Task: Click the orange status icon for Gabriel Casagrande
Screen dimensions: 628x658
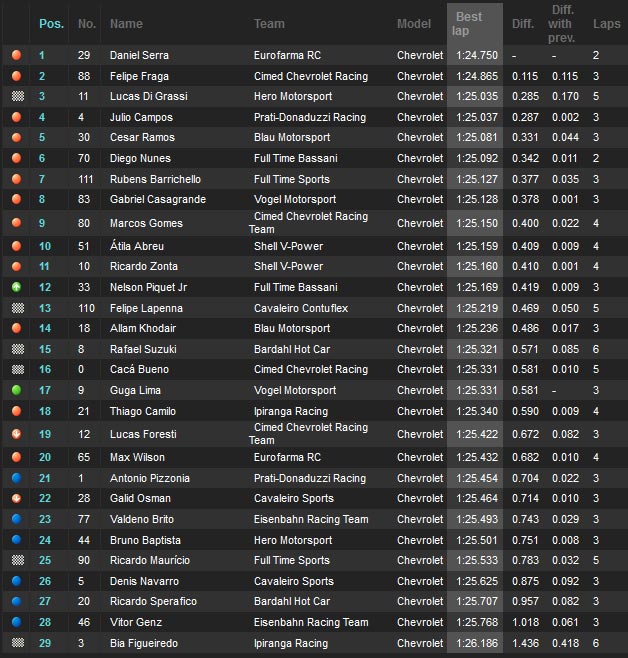Action: point(16,199)
